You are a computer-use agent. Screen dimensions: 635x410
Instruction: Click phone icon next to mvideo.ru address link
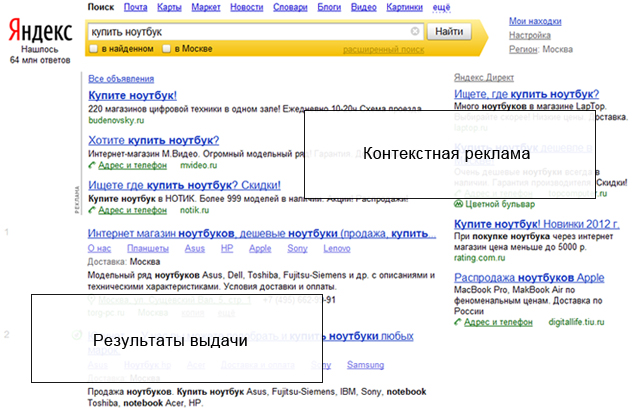[92, 165]
